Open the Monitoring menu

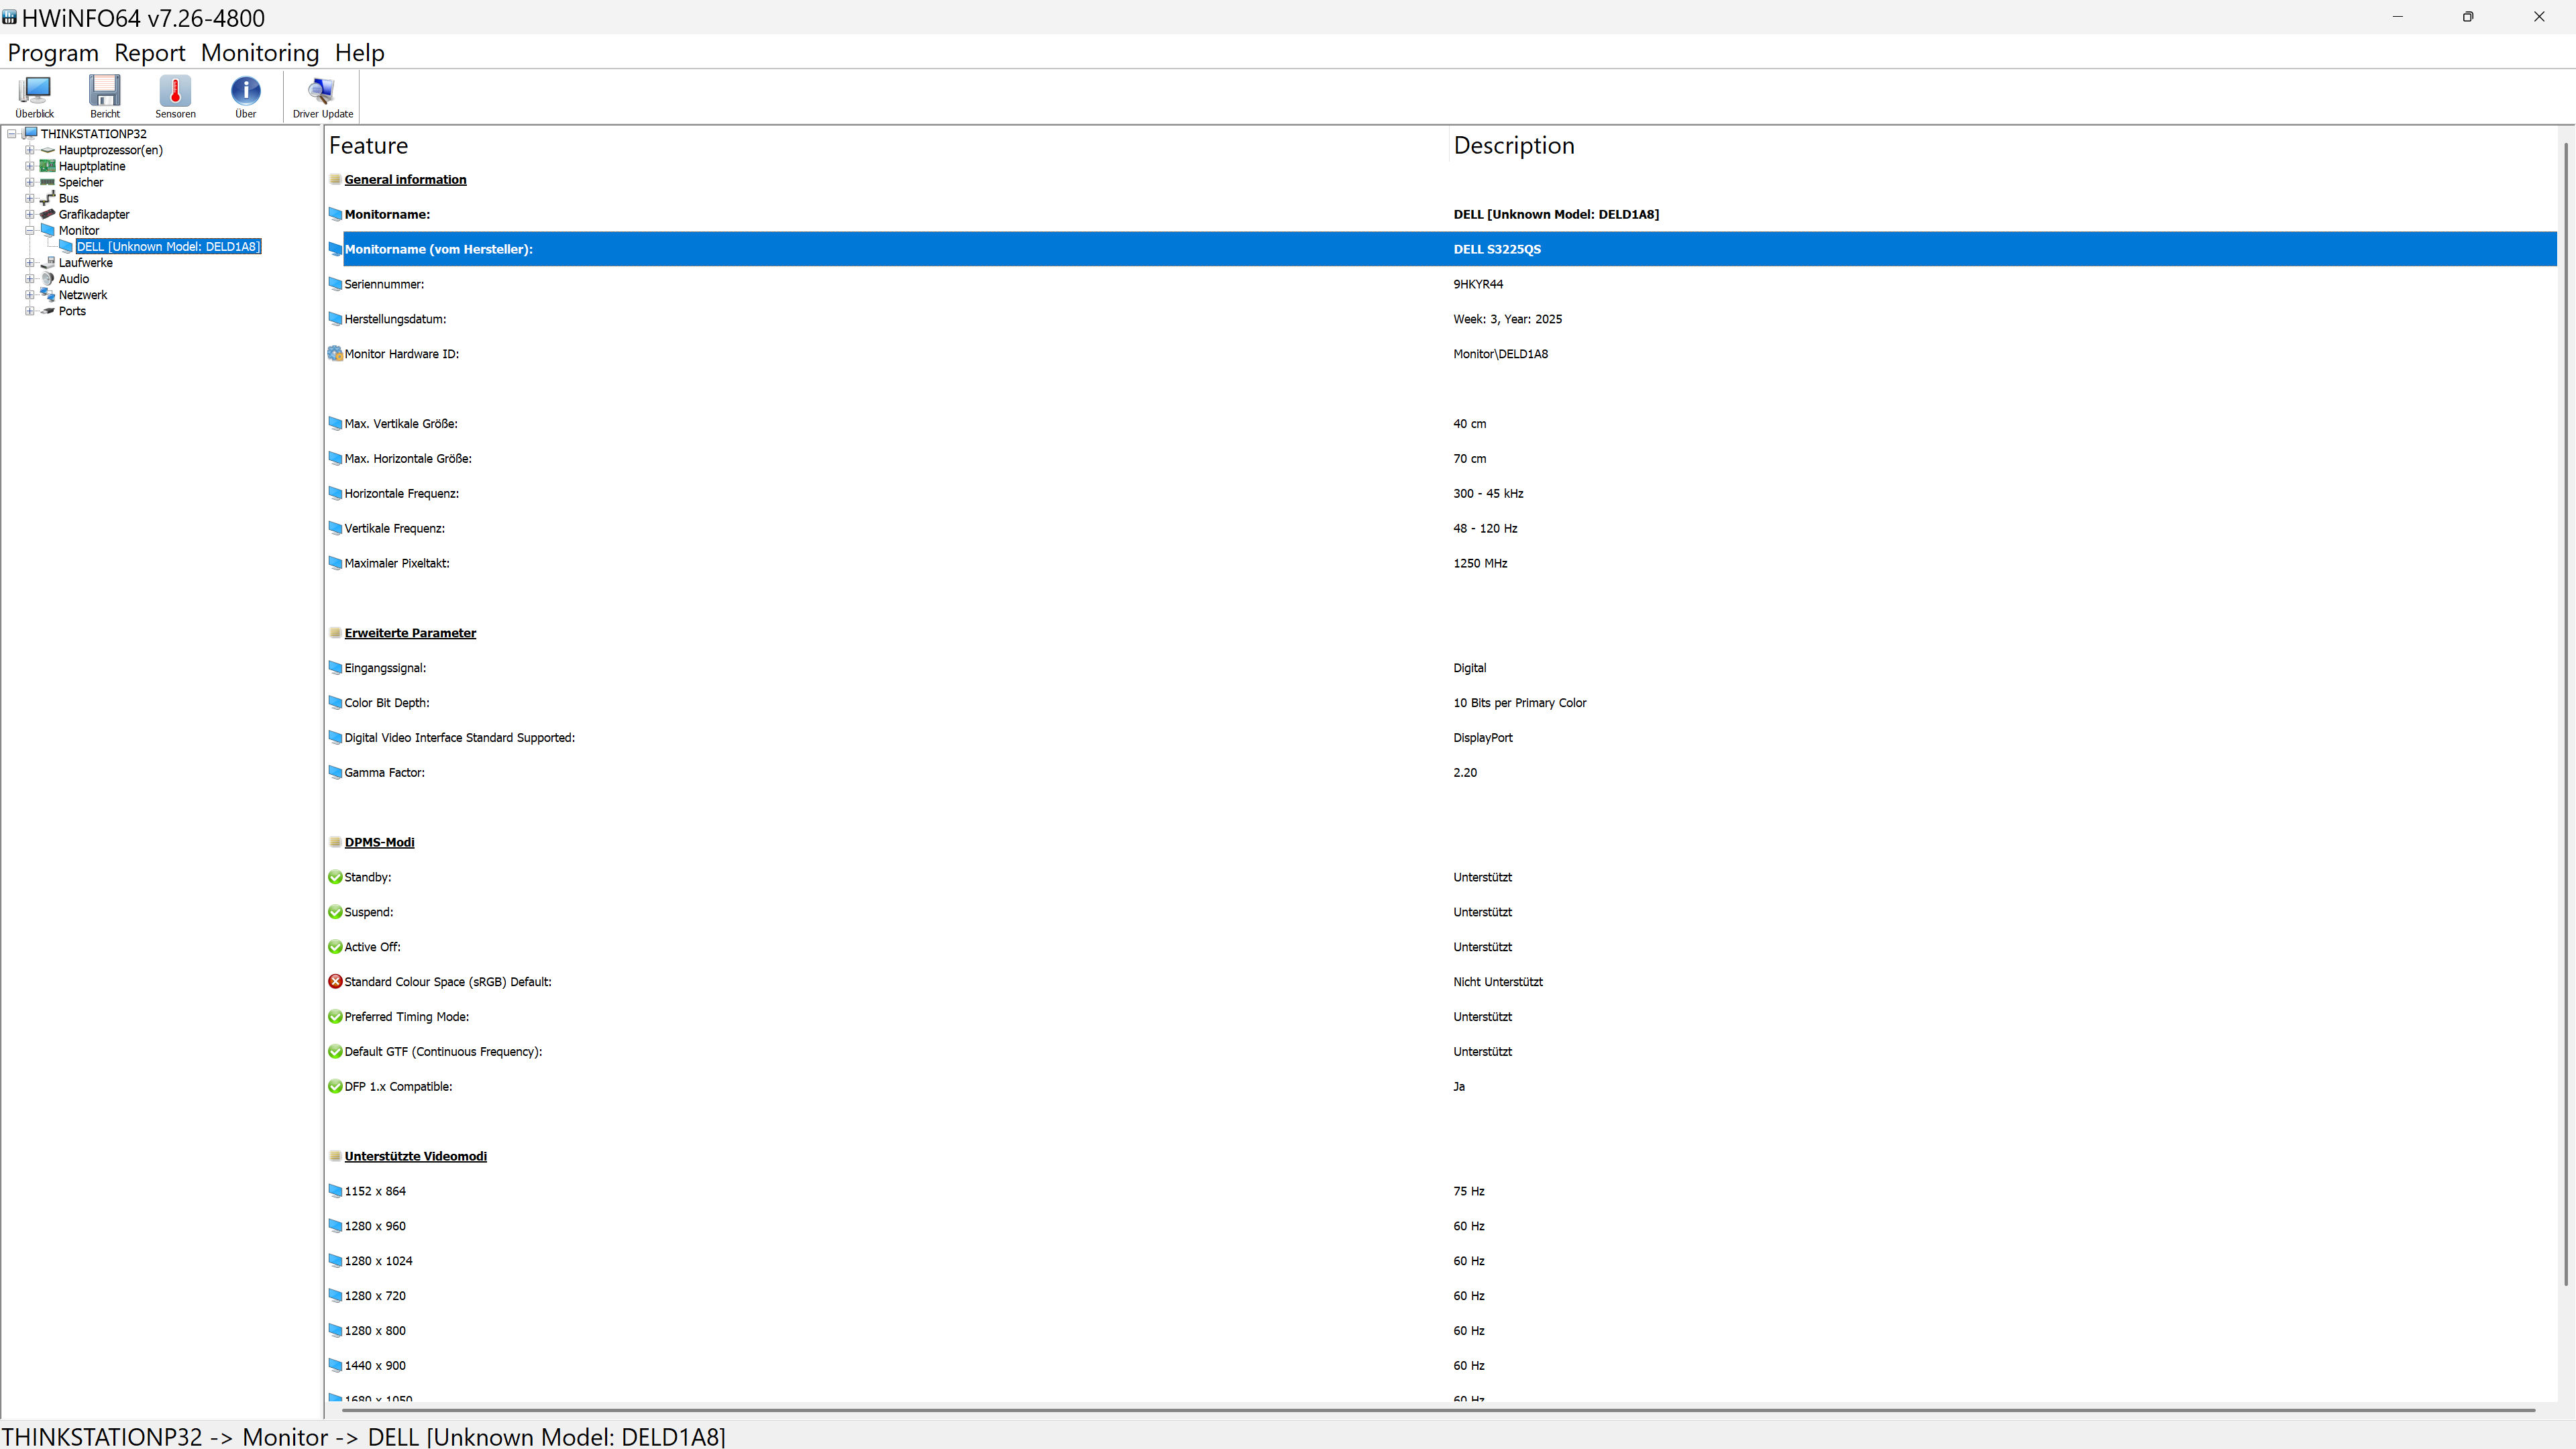coord(260,53)
